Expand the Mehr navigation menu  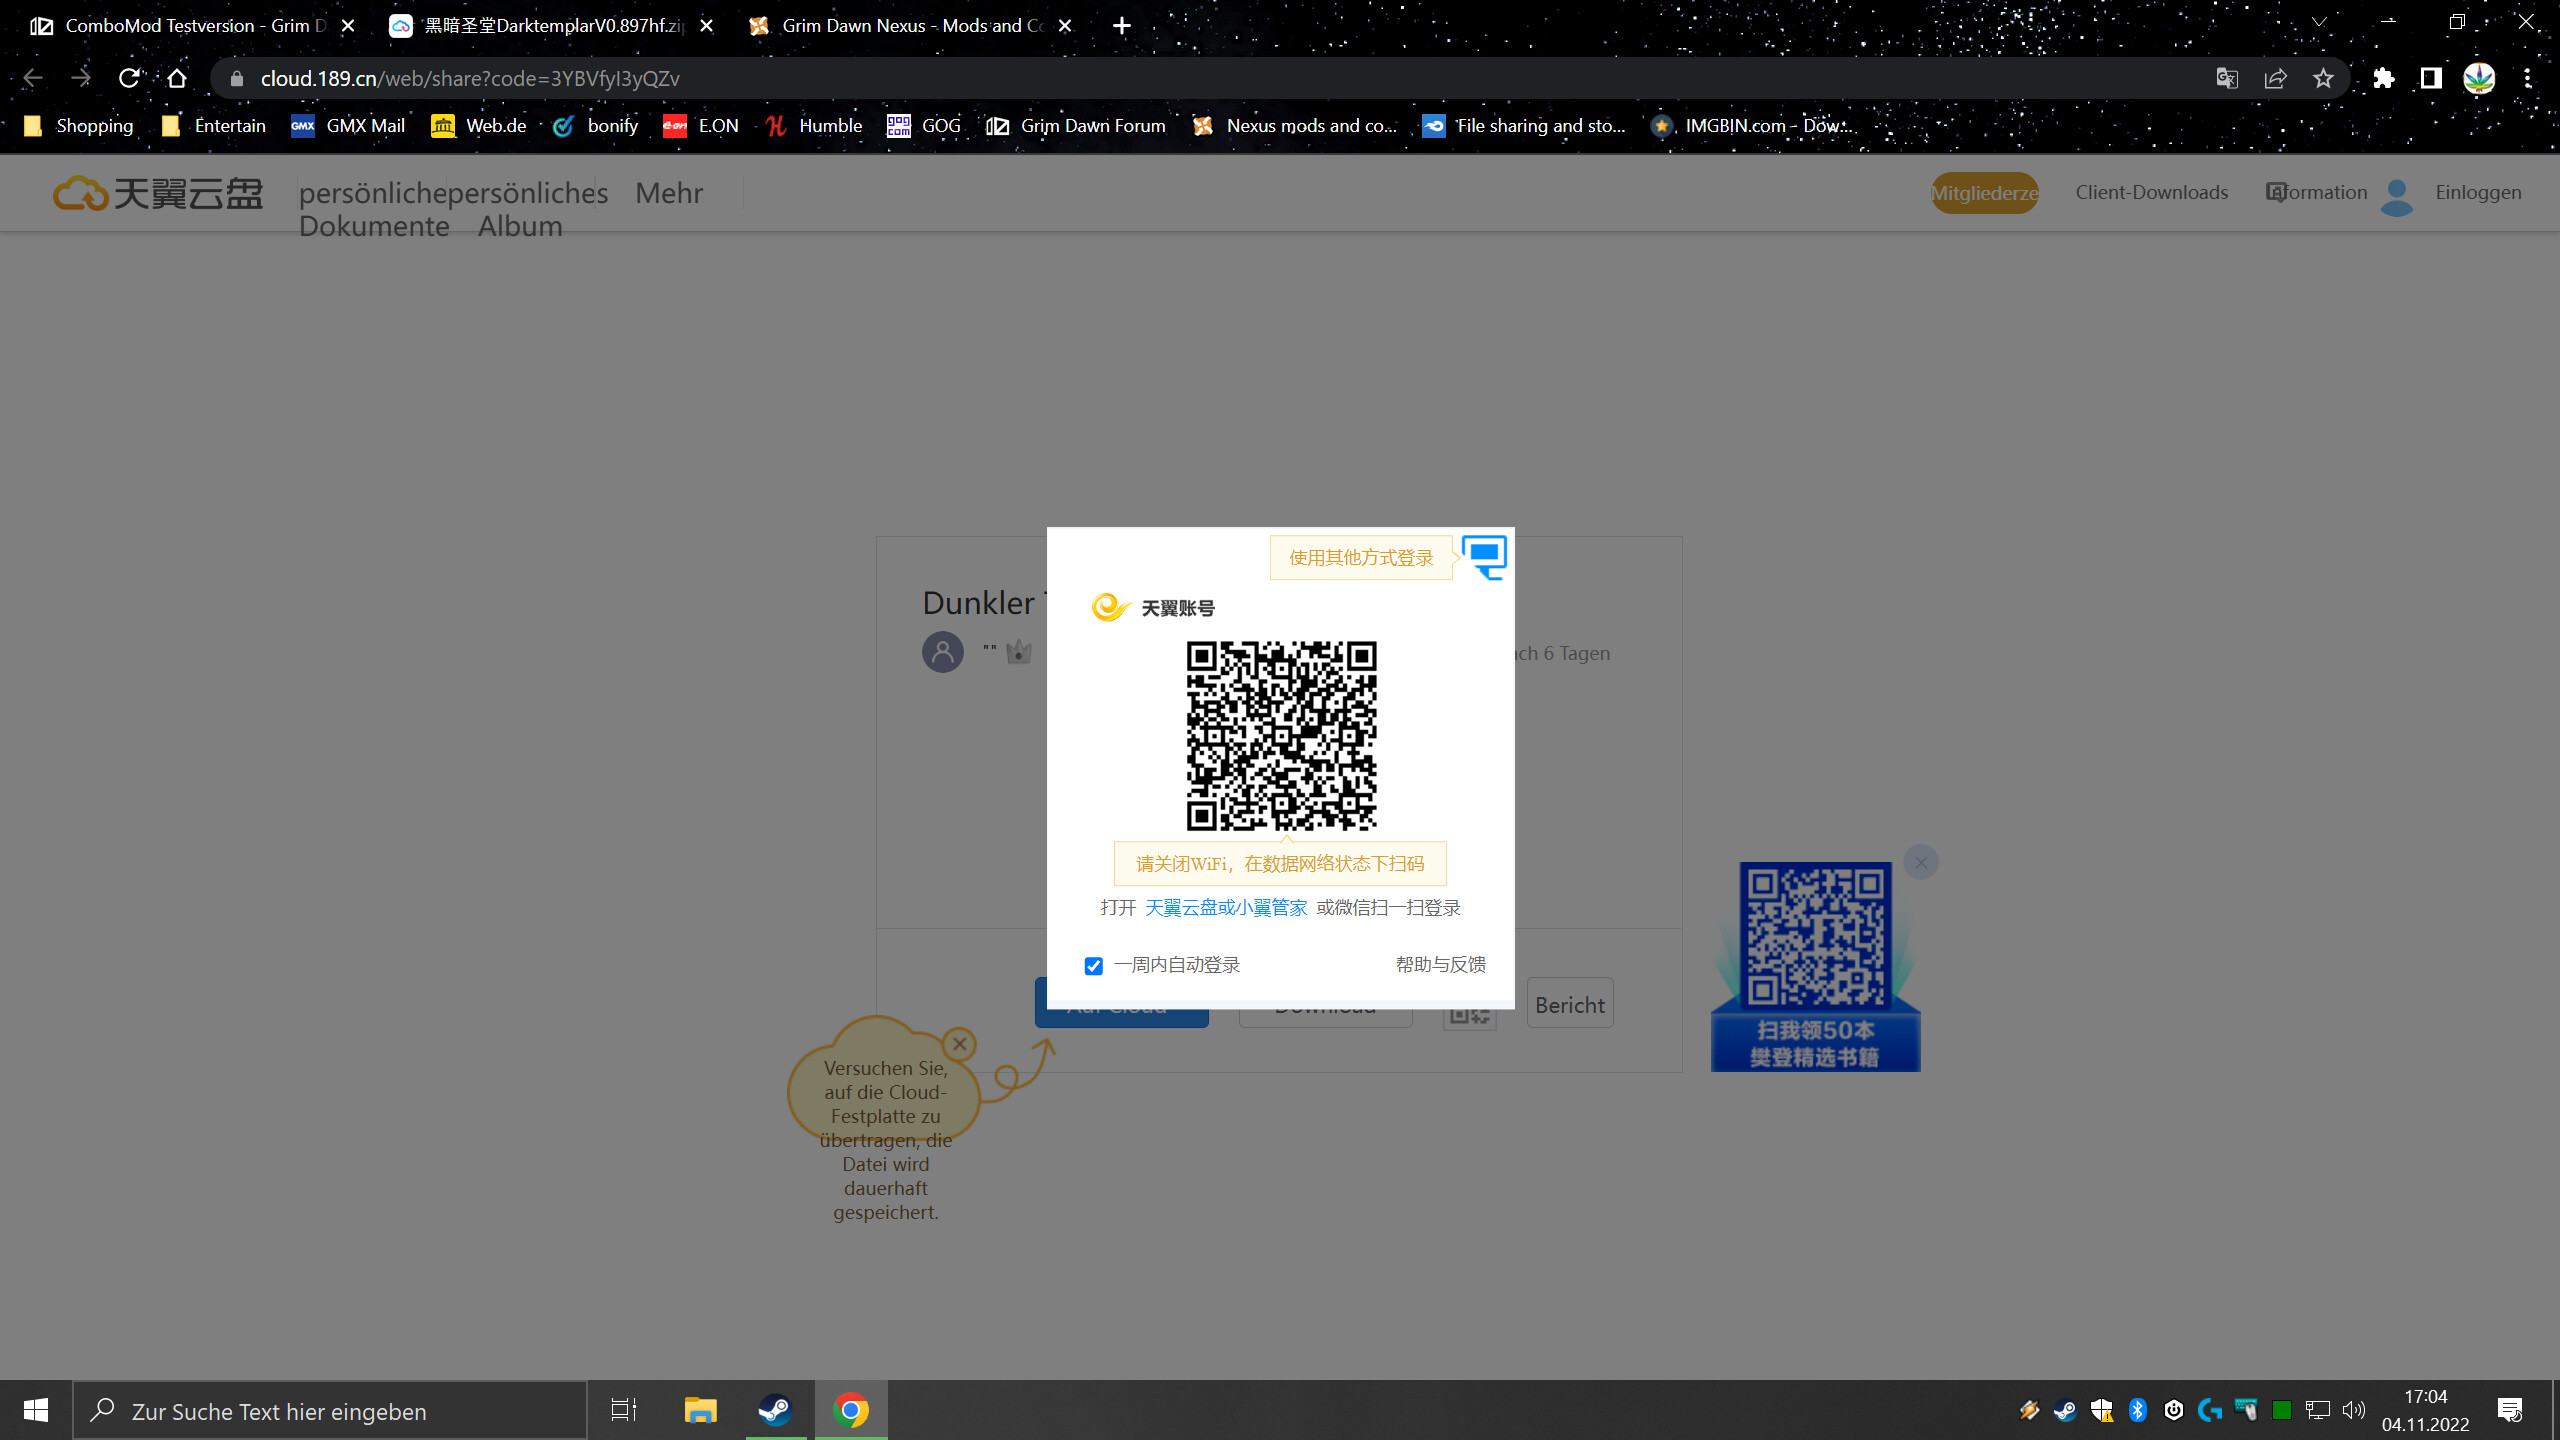[668, 193]
